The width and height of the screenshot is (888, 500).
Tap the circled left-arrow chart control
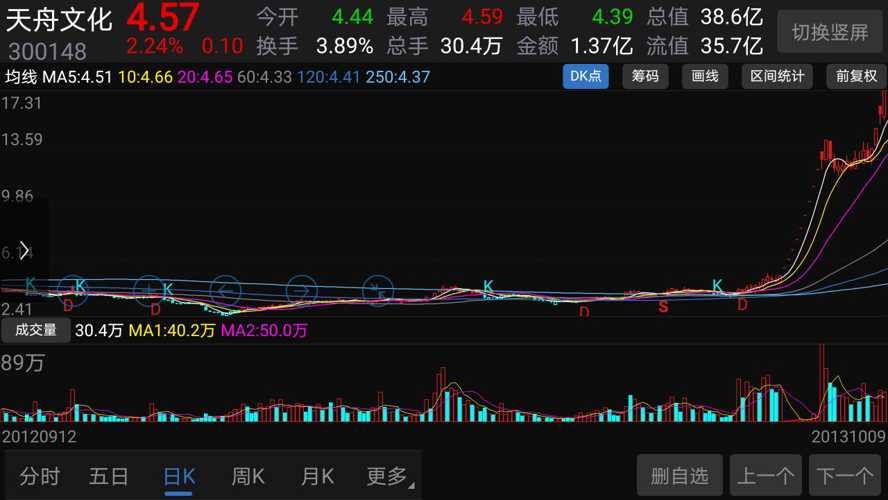click(x=225, y=291)
